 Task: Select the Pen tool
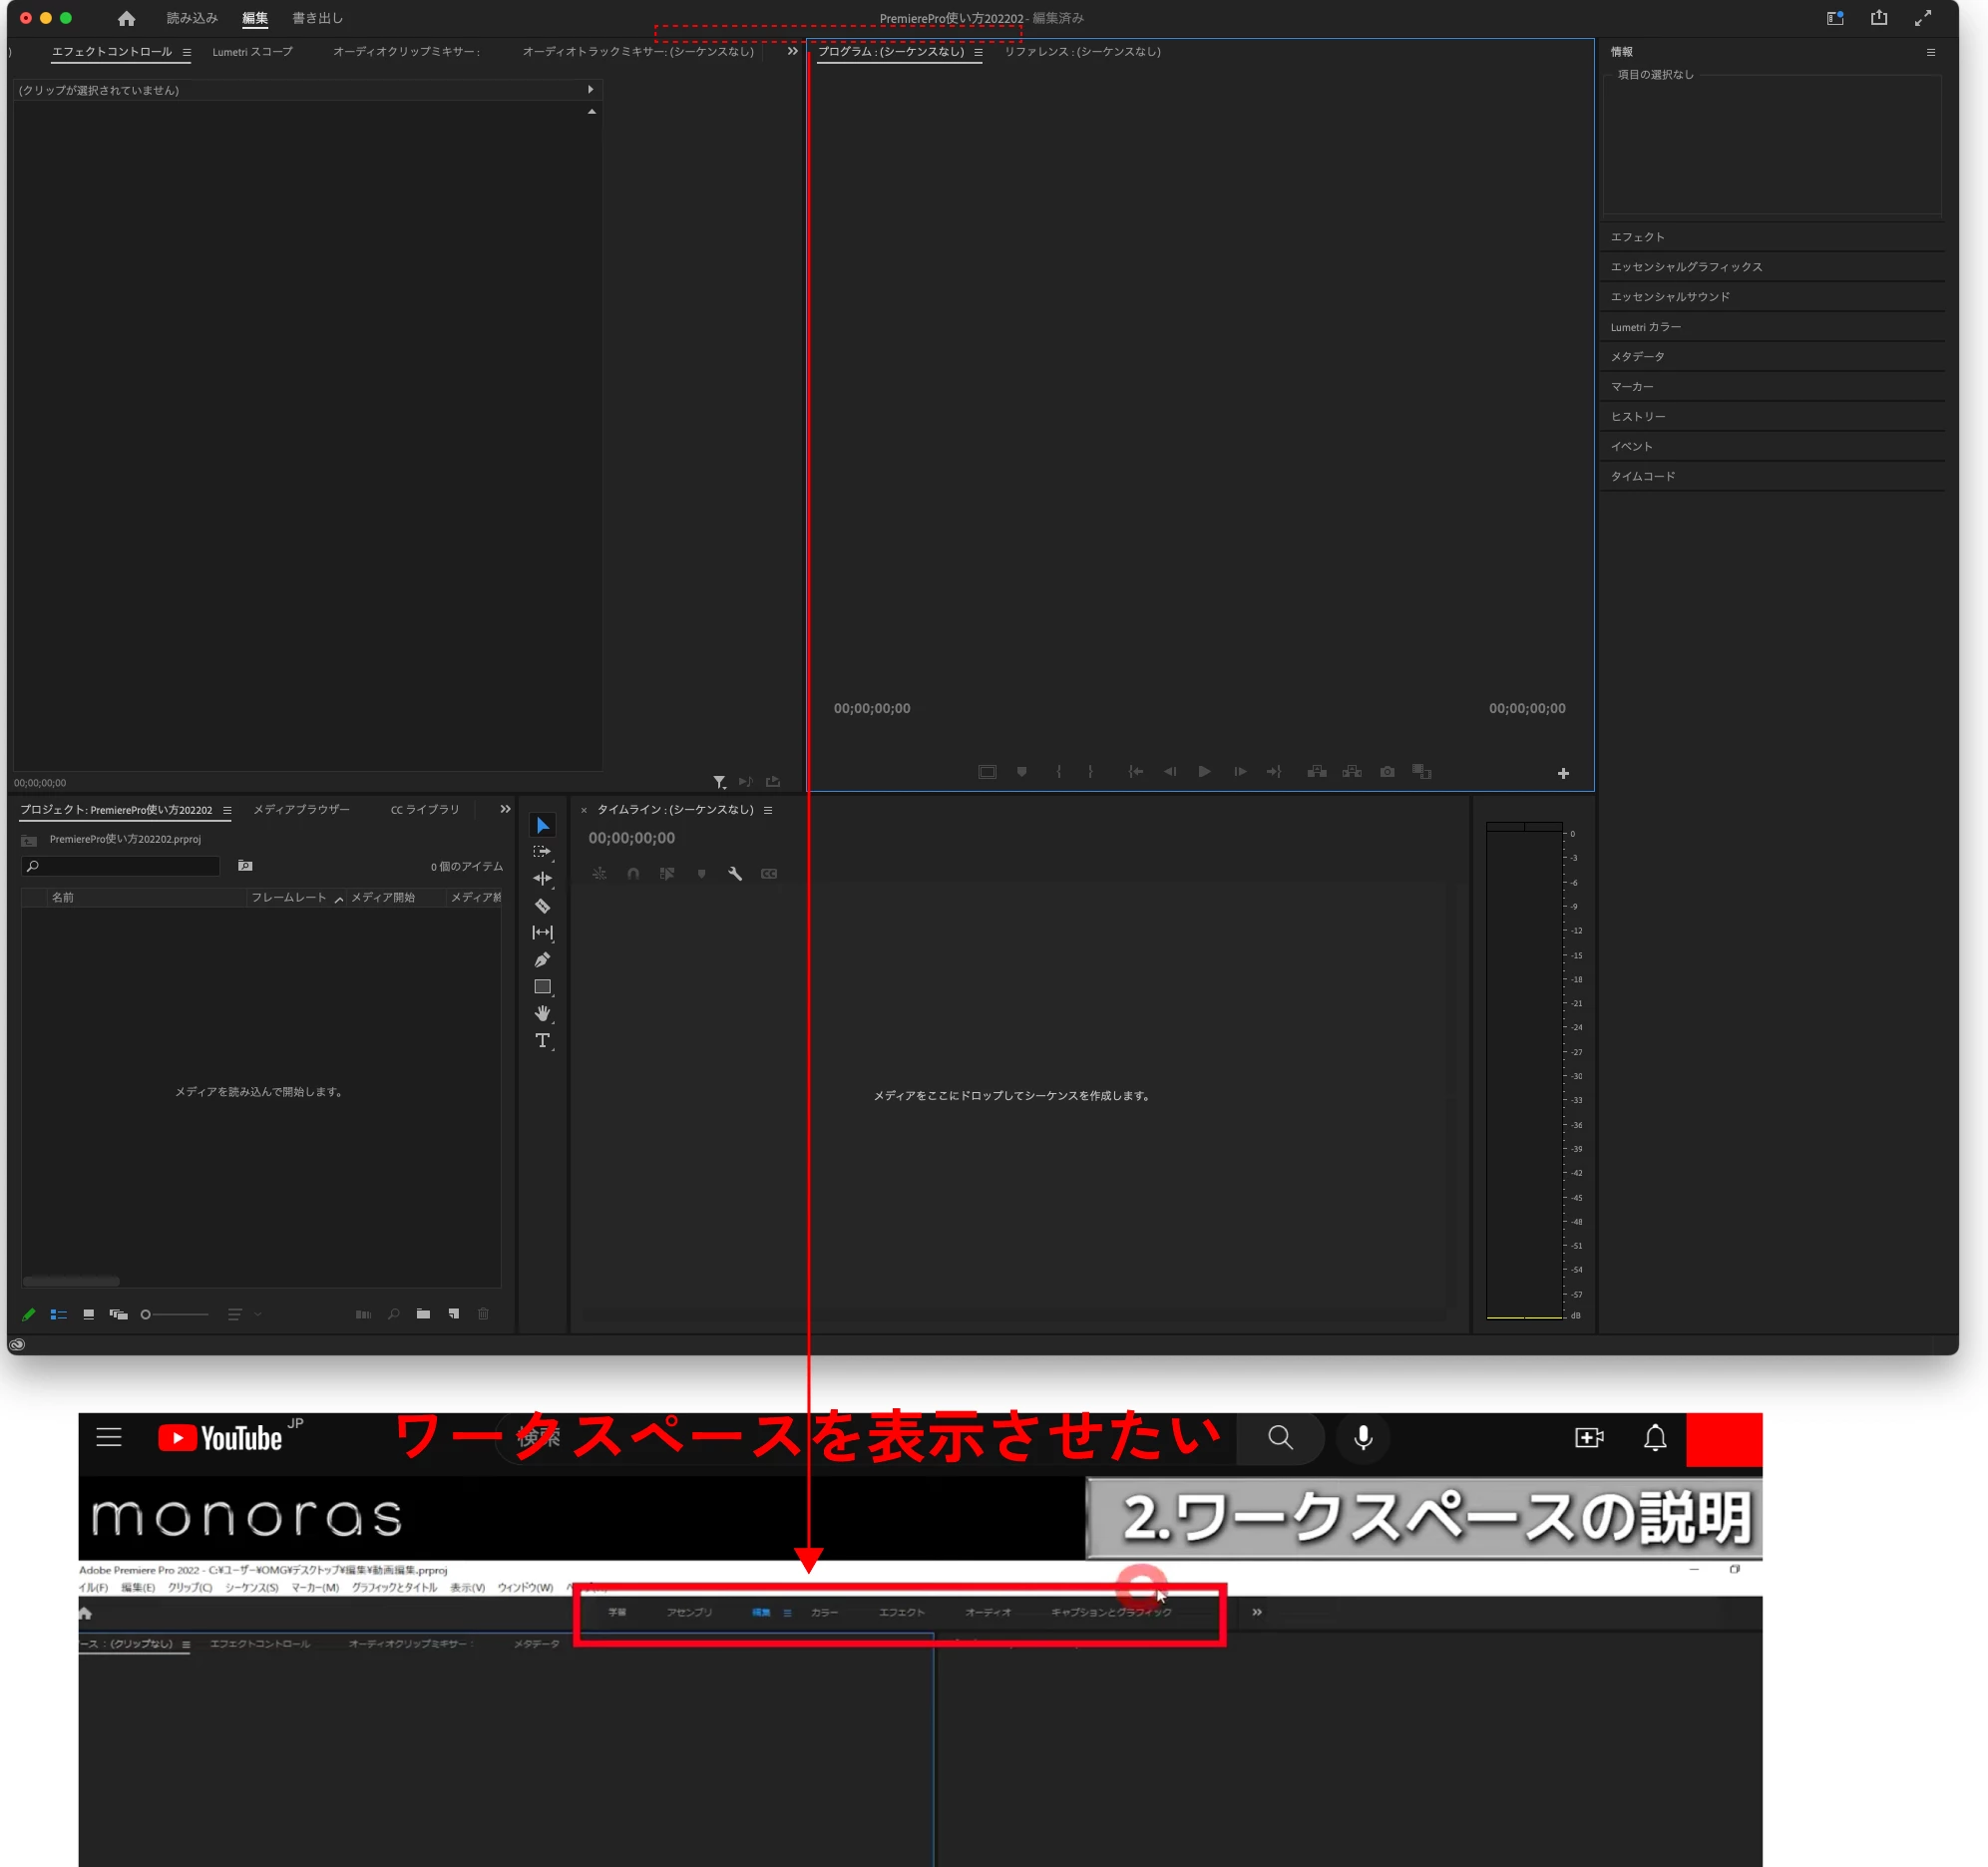[x=542, y=960]
